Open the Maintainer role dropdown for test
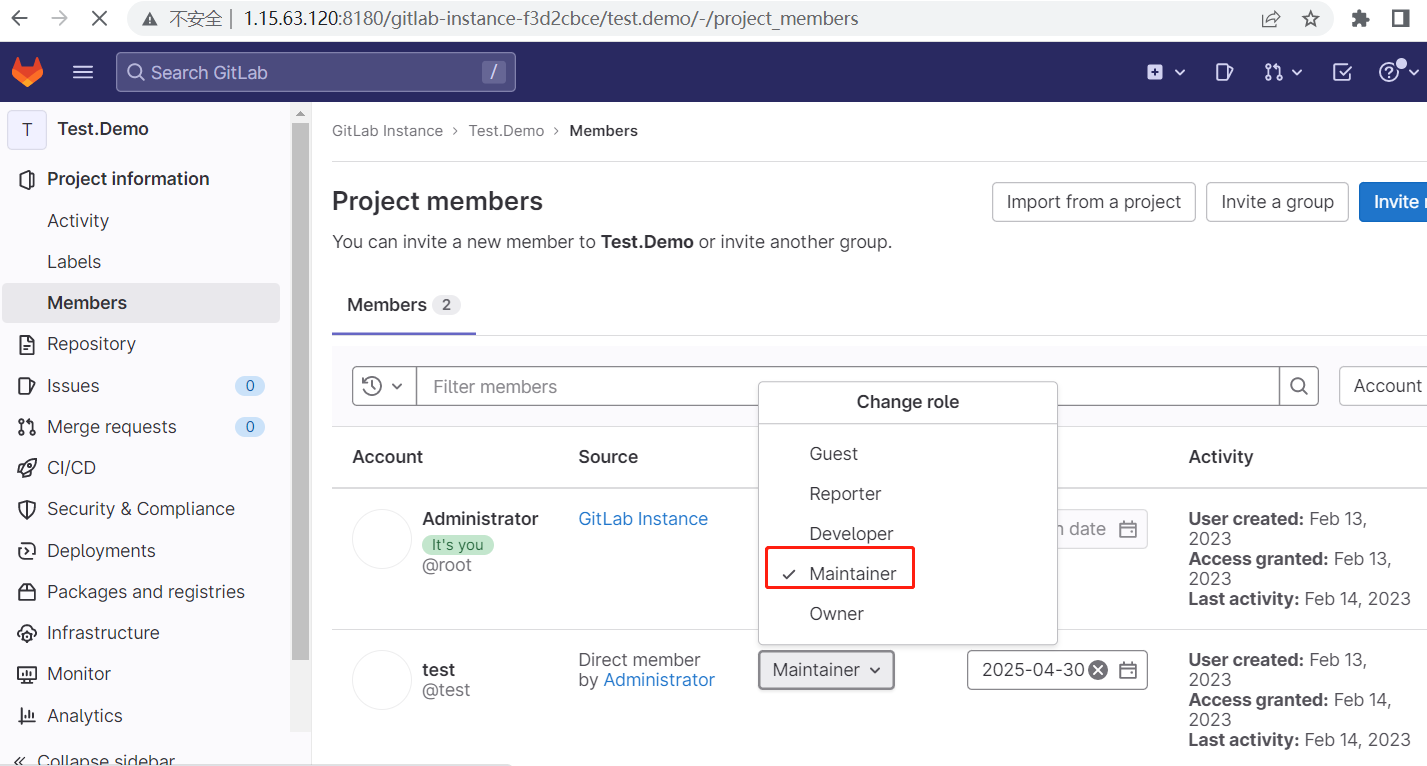Screen dimensions: 1427x766 point(826,670)
